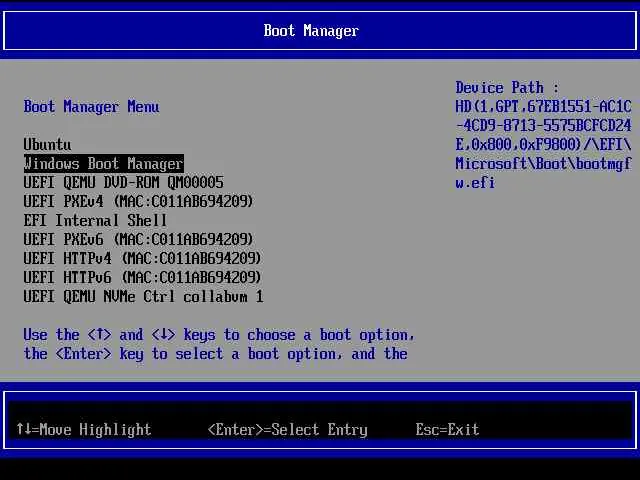Click the Boot Manager title text

point(311,31)
